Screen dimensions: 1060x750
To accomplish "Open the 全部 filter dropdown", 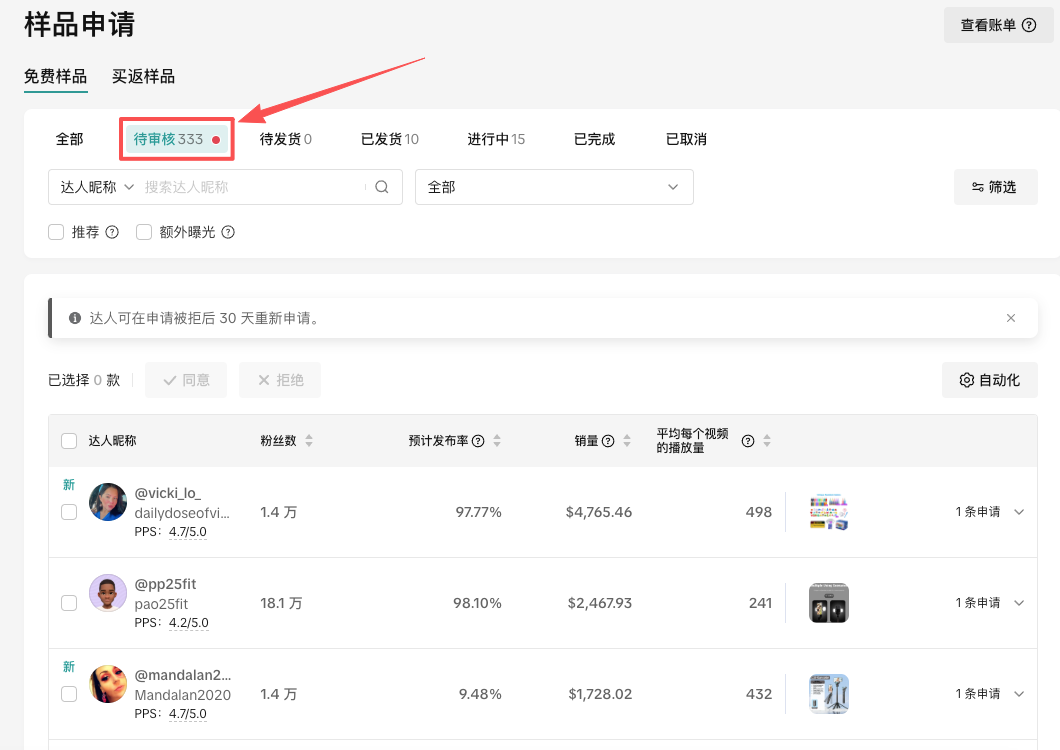I will coord(554,187).
